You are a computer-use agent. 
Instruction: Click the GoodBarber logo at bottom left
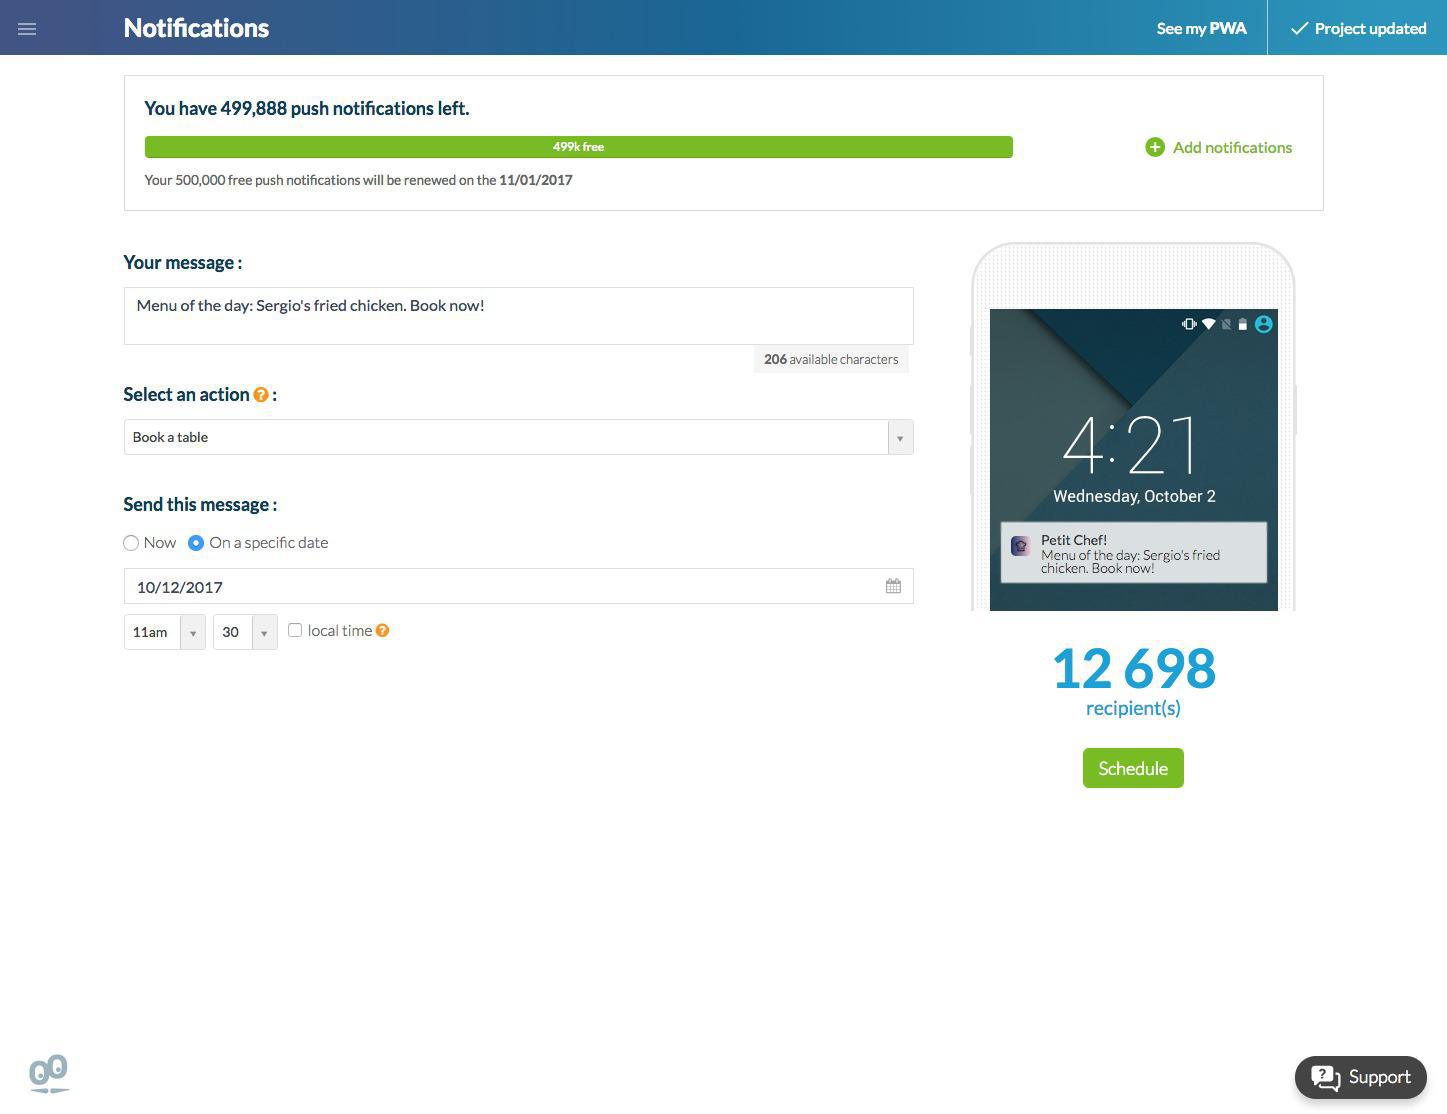click(x=48, y=1074)
